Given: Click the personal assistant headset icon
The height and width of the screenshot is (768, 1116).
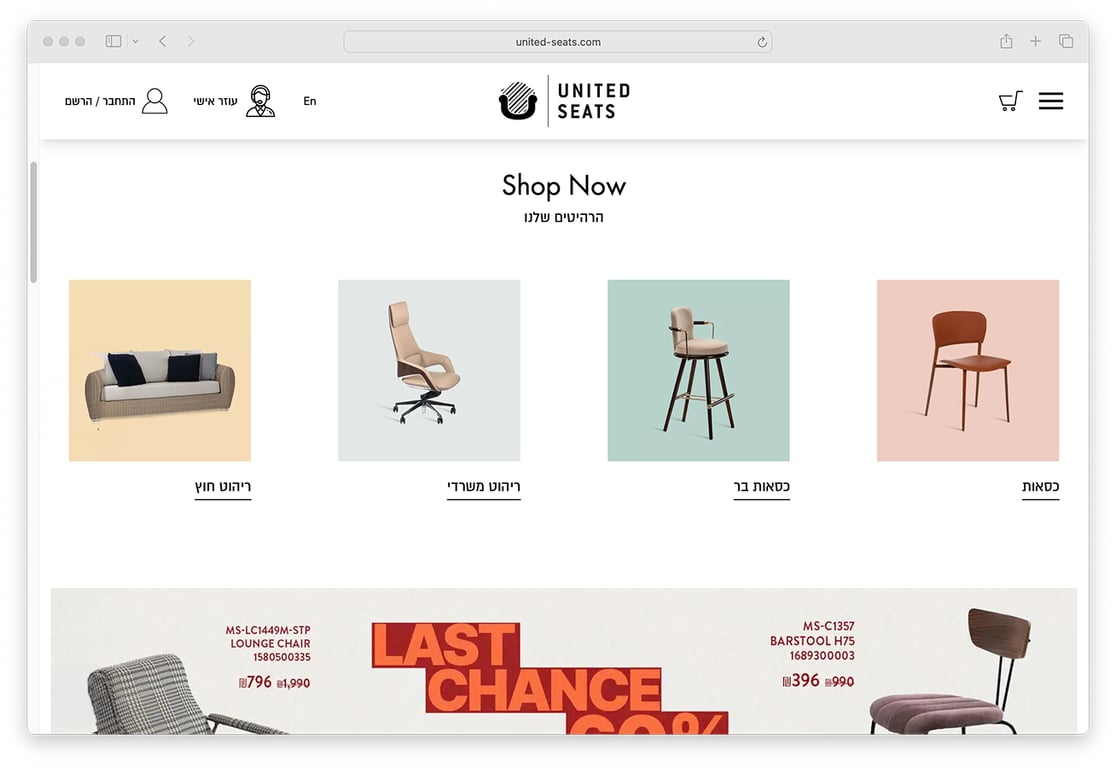Looking at the screenshot, I should pyautogui.click(x=260, y=101).
